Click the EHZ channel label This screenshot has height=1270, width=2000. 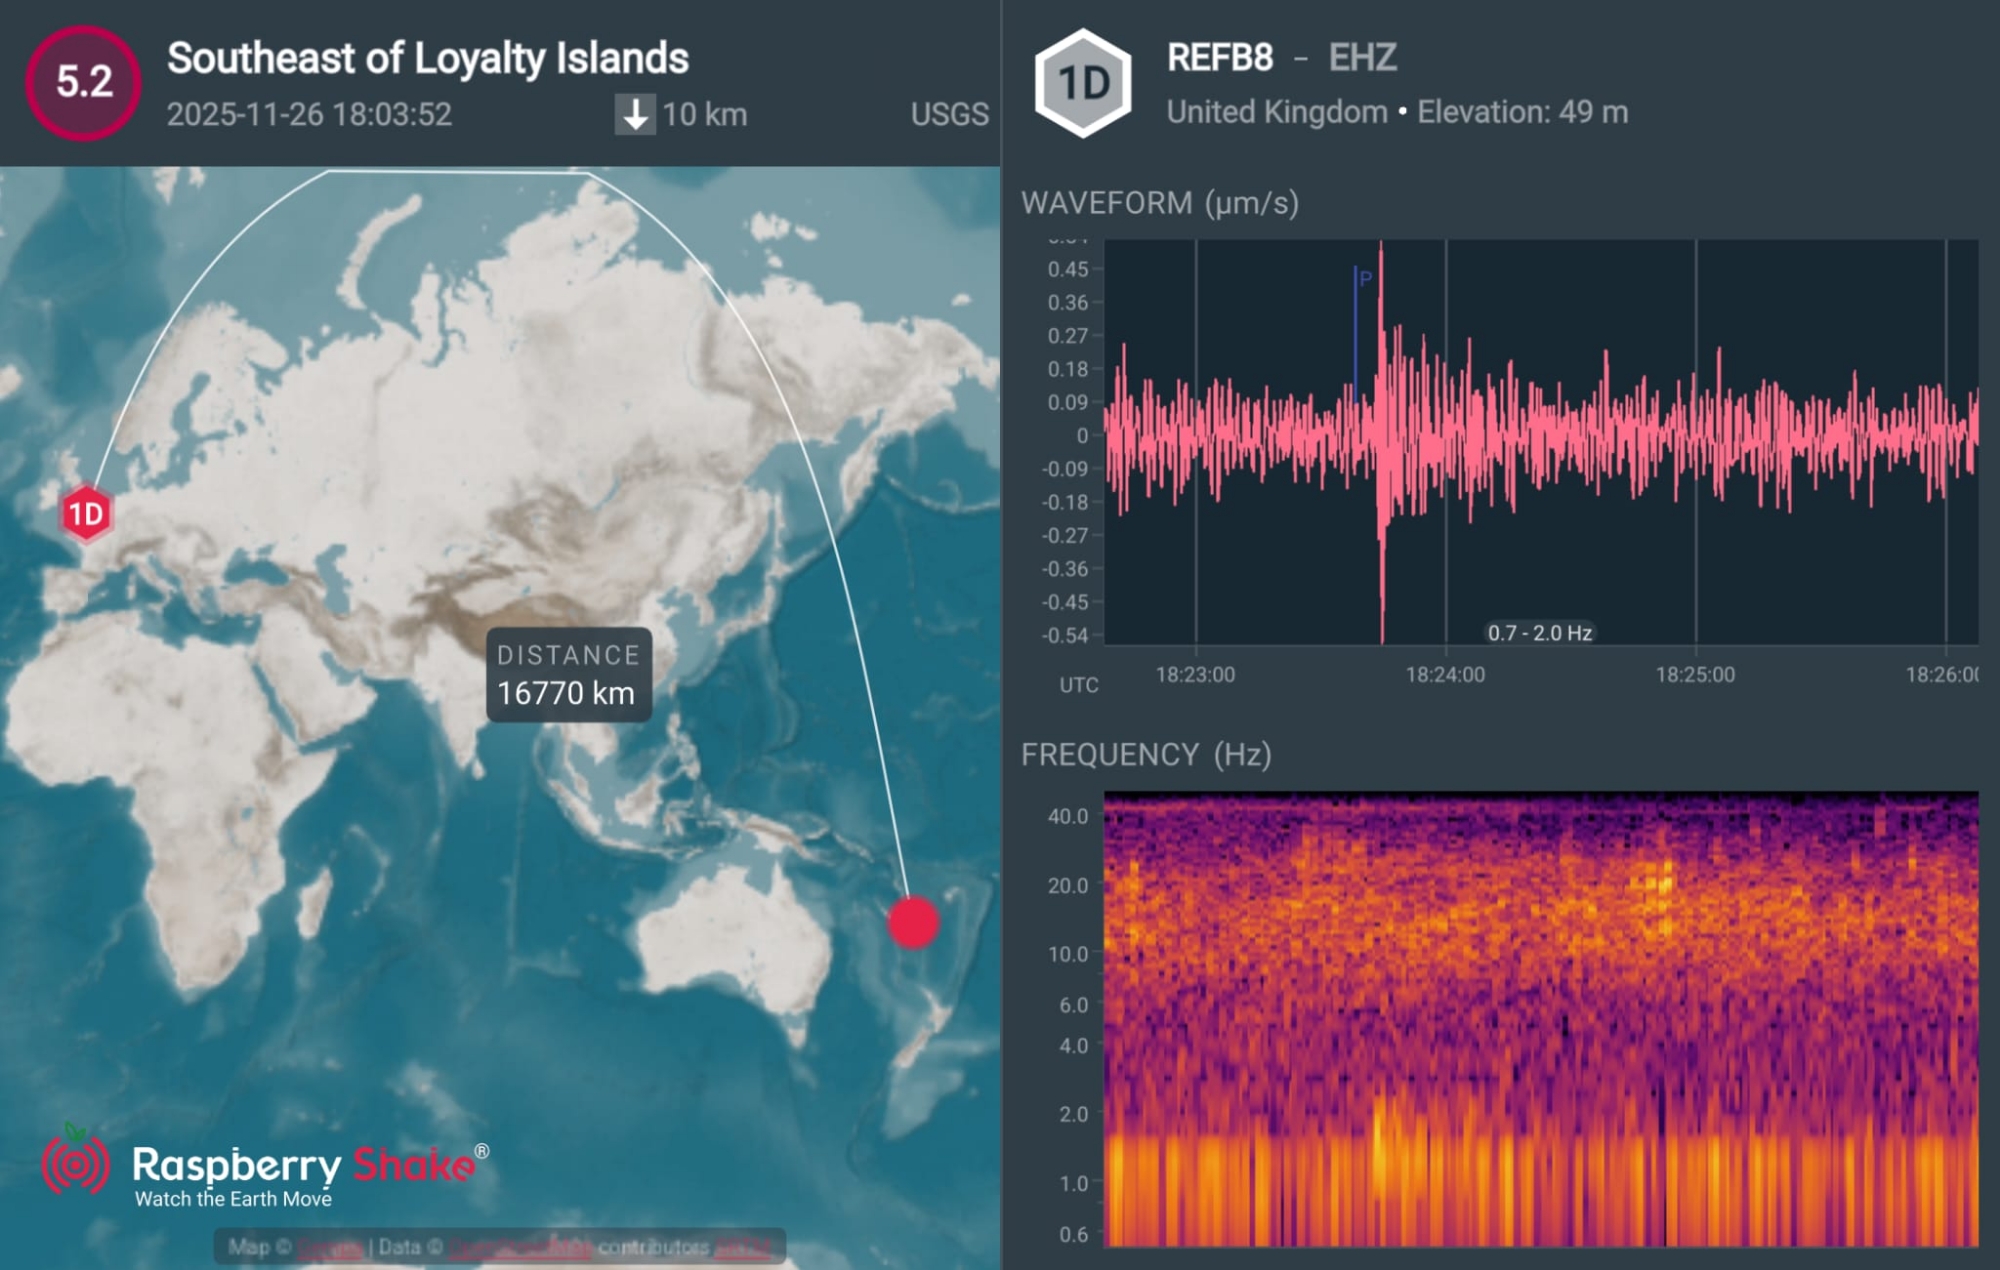pyautogui.click(x=1362, y=58)
